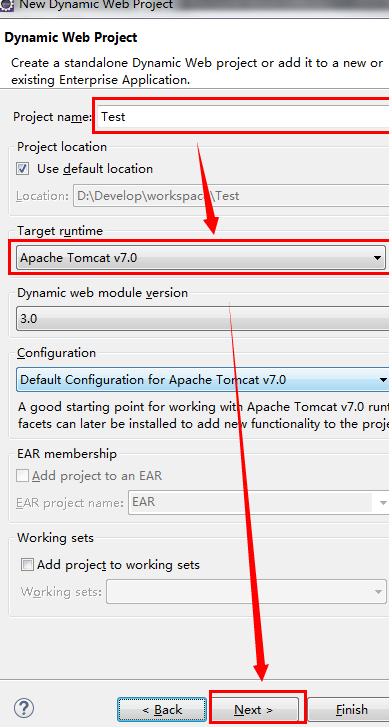Click Finish to create the project
Screen dimensions: 389x727
coord(348,710)
